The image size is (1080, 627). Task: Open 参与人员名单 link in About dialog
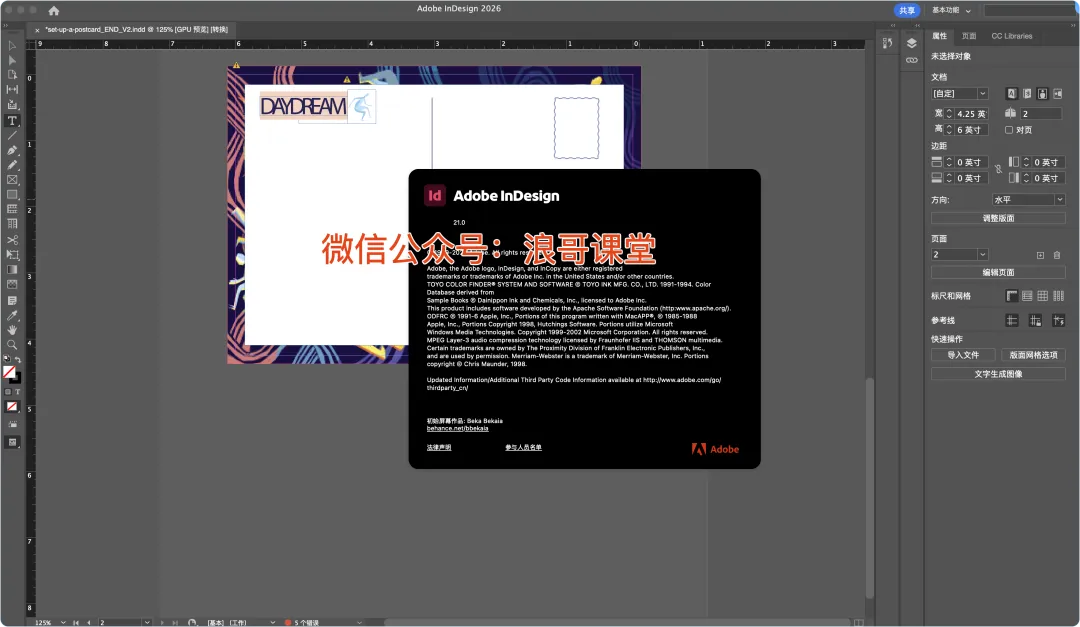pos(523,448)
